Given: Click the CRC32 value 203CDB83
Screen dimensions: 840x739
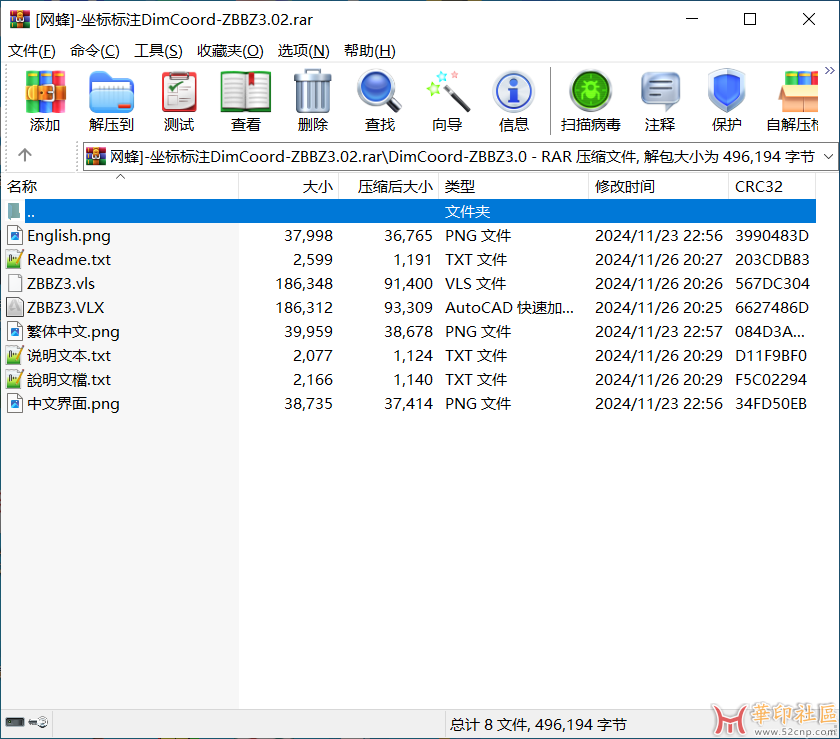Looking at the screenshot, I should tap(772, 259).
